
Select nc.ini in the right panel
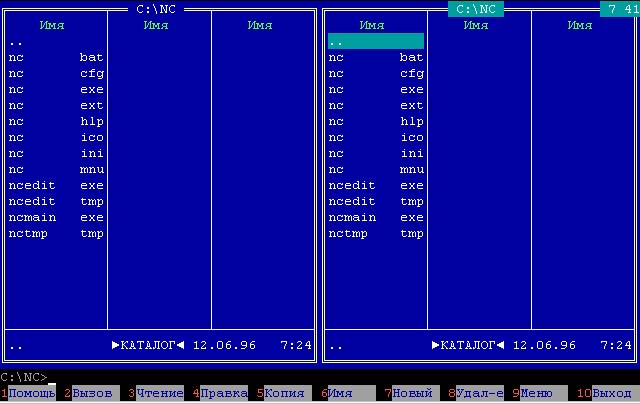coord(376,153)
